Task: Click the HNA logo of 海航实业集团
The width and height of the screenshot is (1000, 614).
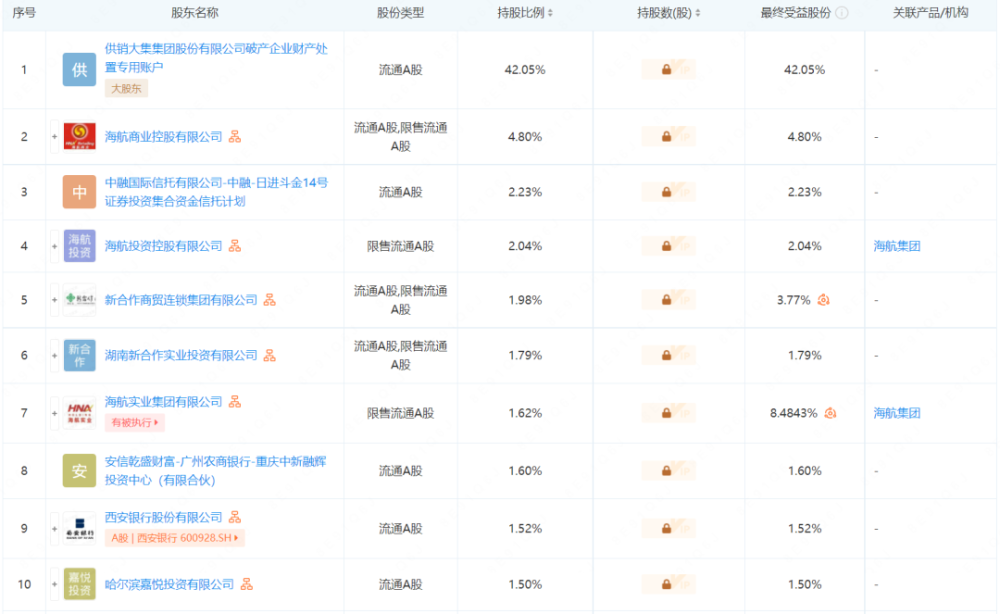Action: click(80, 413)
